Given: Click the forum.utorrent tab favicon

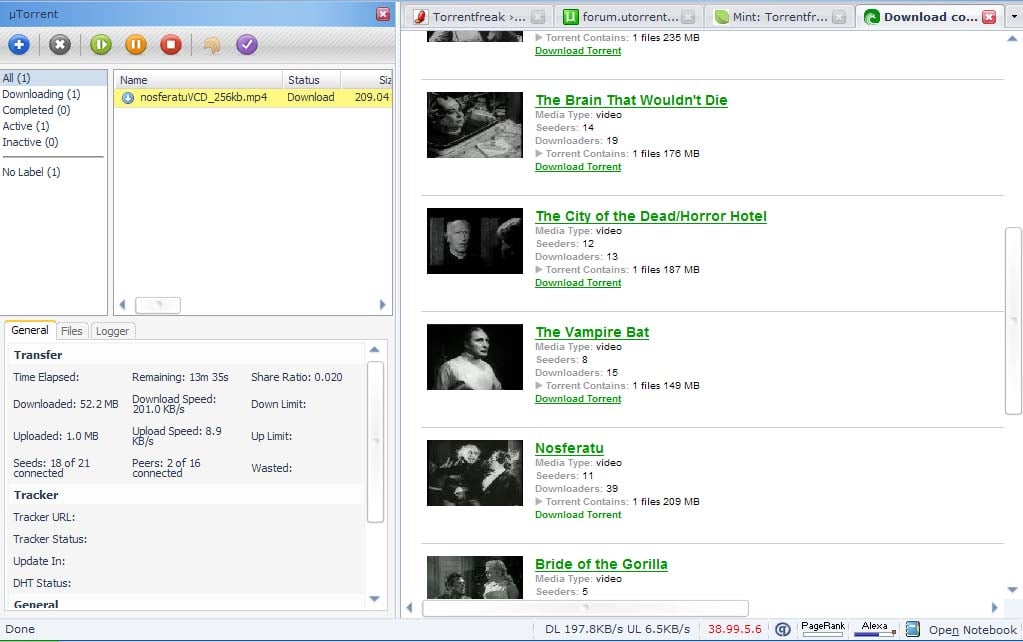Looking at the screenshot, I should tap(571, 17).
